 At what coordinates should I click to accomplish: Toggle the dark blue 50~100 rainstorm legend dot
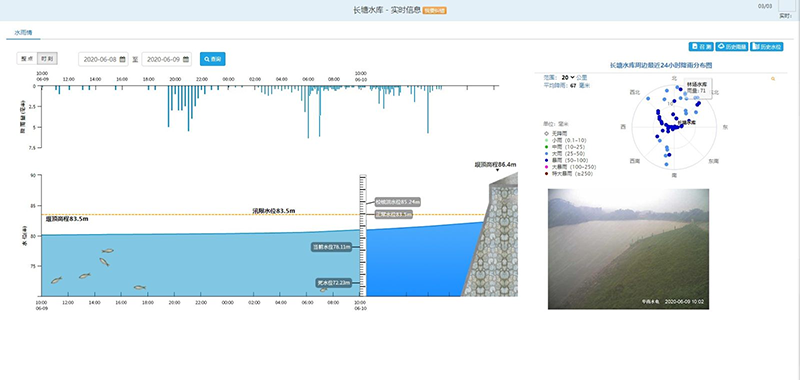tap(546, 160)
